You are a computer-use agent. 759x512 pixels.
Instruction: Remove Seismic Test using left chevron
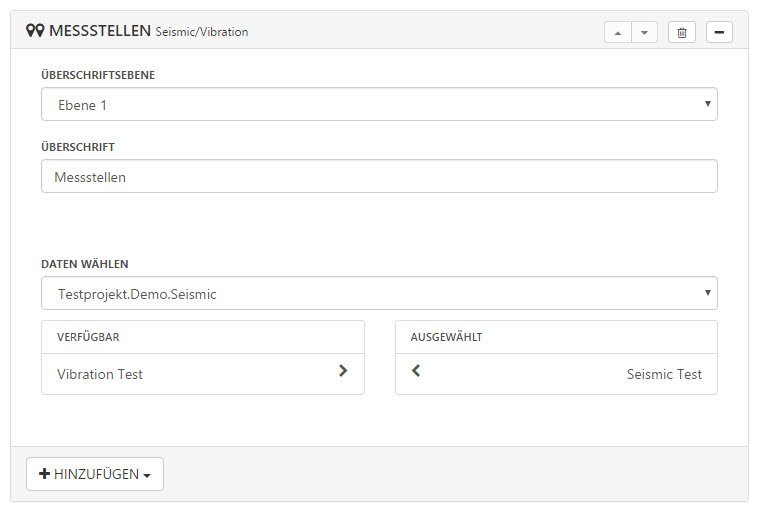(416, 371)
